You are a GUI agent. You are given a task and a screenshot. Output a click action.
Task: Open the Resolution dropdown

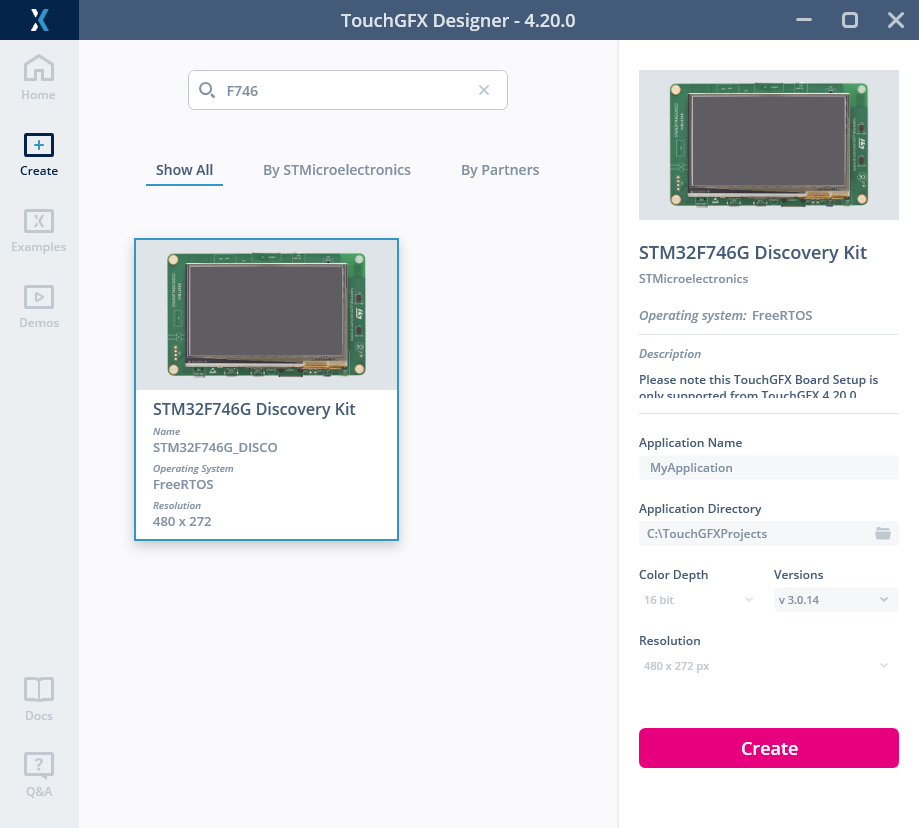[x=768, y=666]
